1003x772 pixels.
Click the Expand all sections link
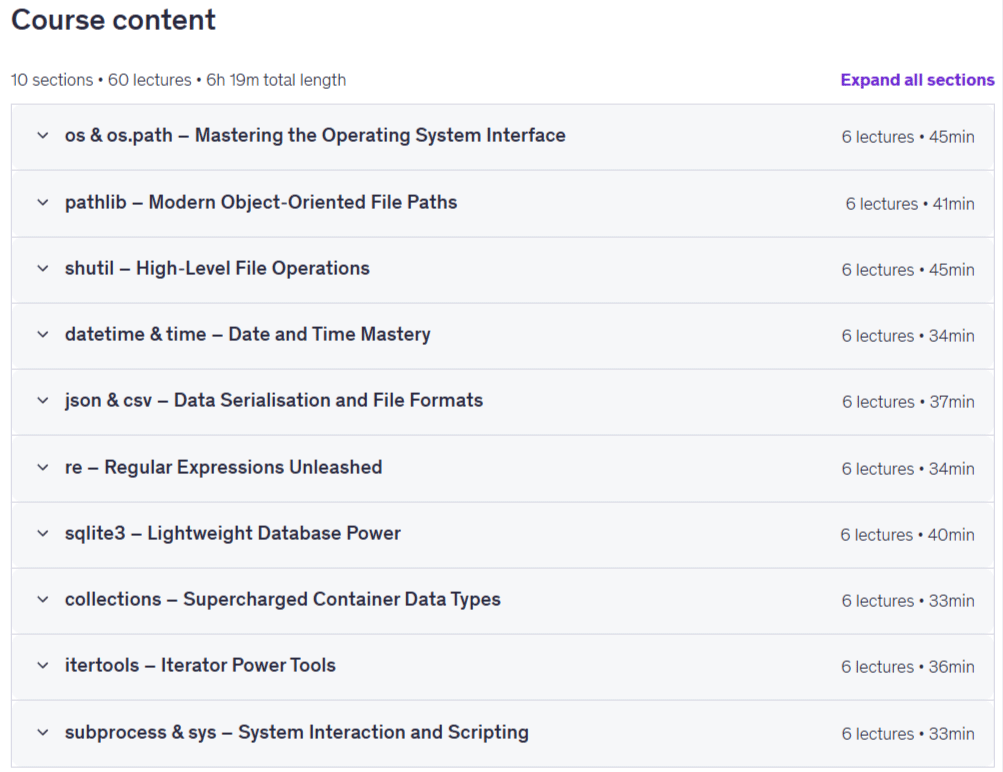(917, 80)
